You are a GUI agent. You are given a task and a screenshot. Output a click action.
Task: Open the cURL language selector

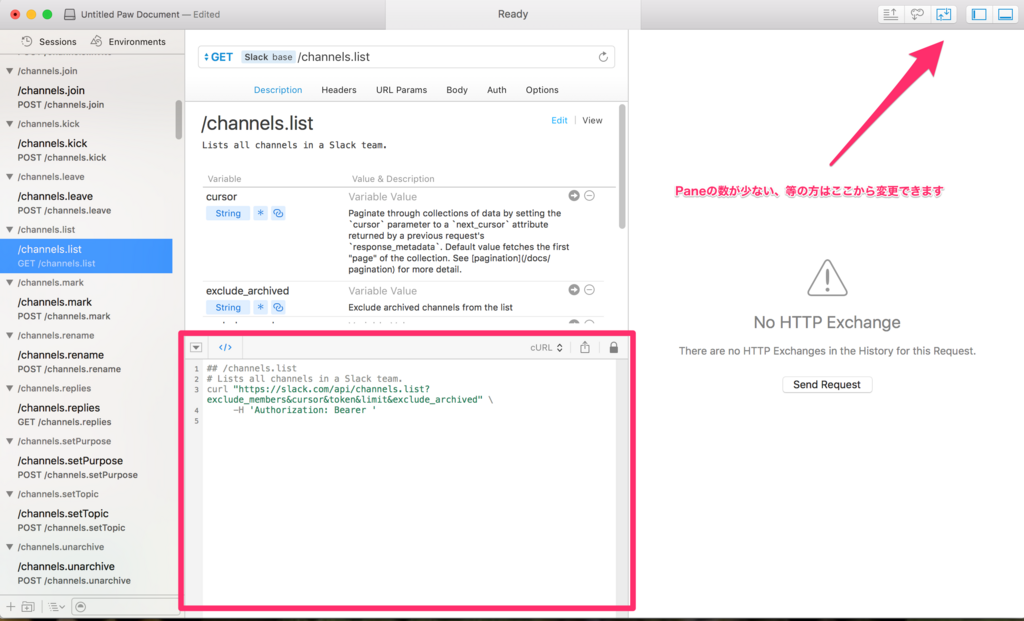(x=547, y=347)
